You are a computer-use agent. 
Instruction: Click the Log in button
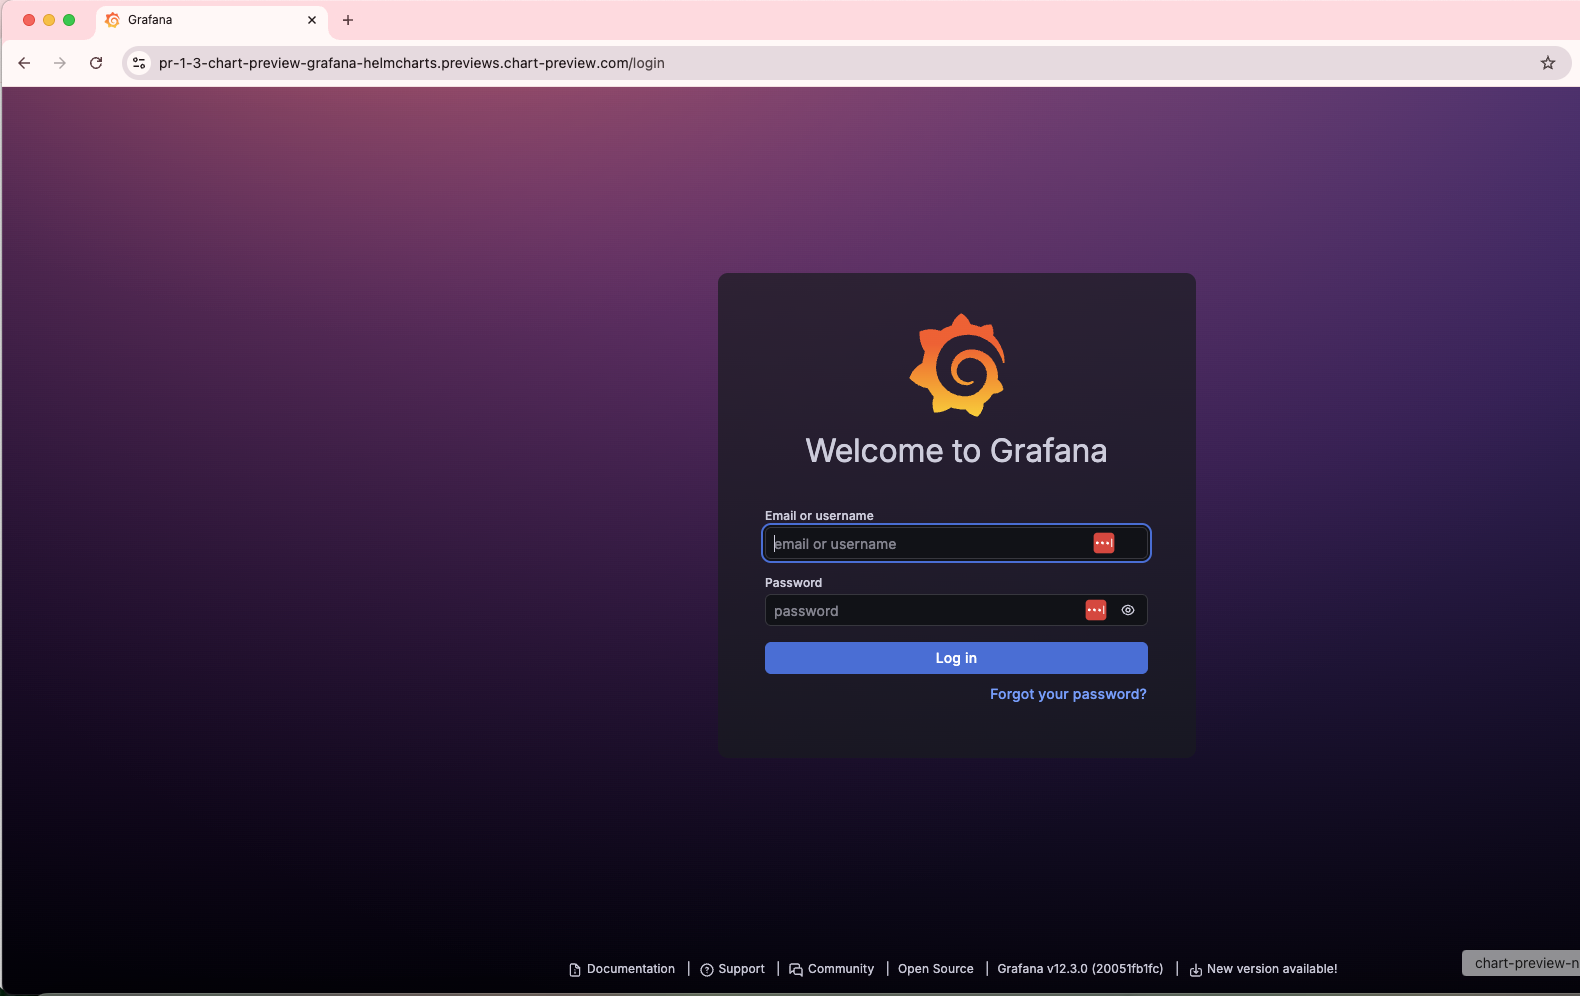point(956,658)
